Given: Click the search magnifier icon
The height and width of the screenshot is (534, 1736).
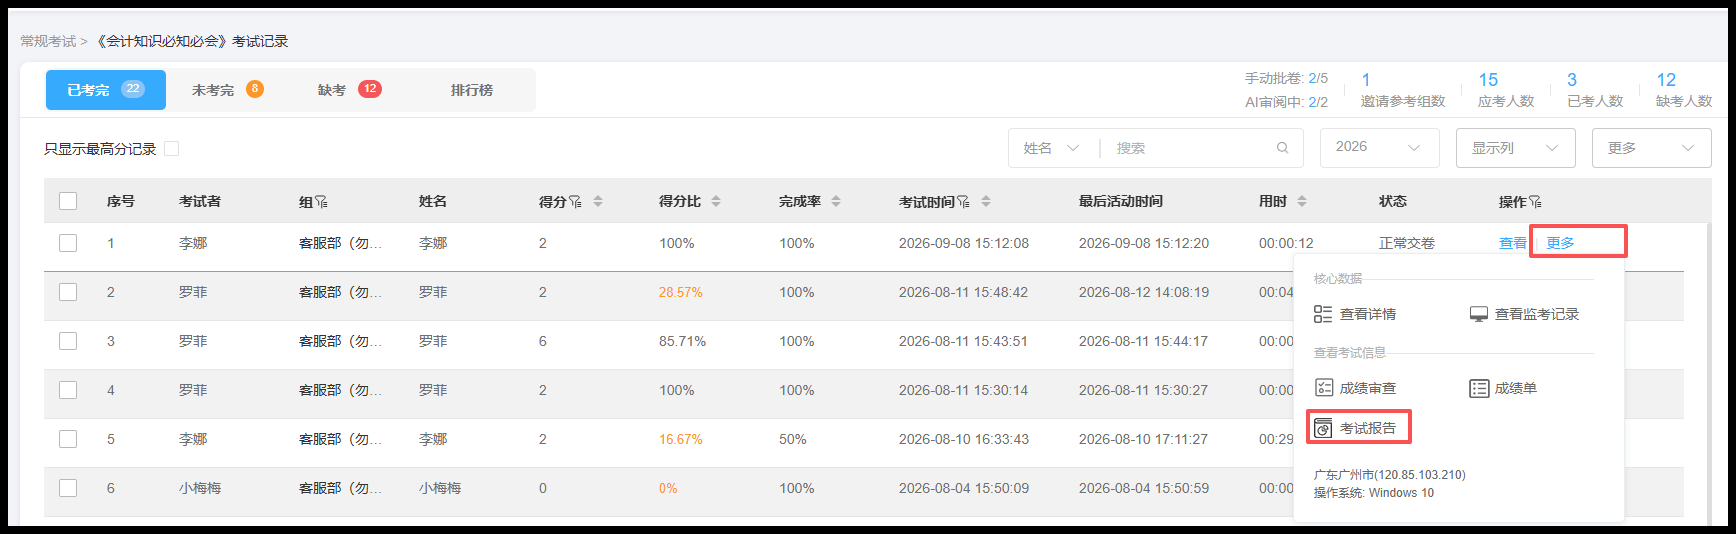Looking at the screenshot, I should (1282, 148).
